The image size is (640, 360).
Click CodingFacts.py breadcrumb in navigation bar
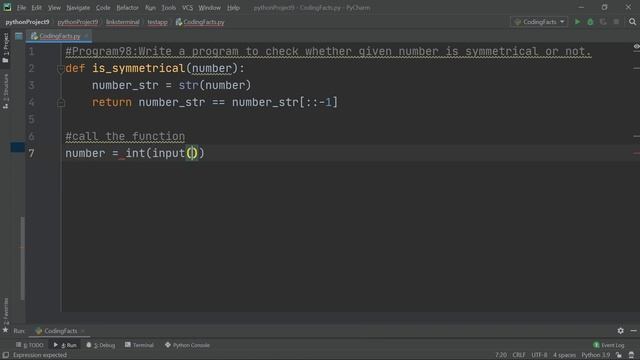pyautogui.click(x=200, y=22)
